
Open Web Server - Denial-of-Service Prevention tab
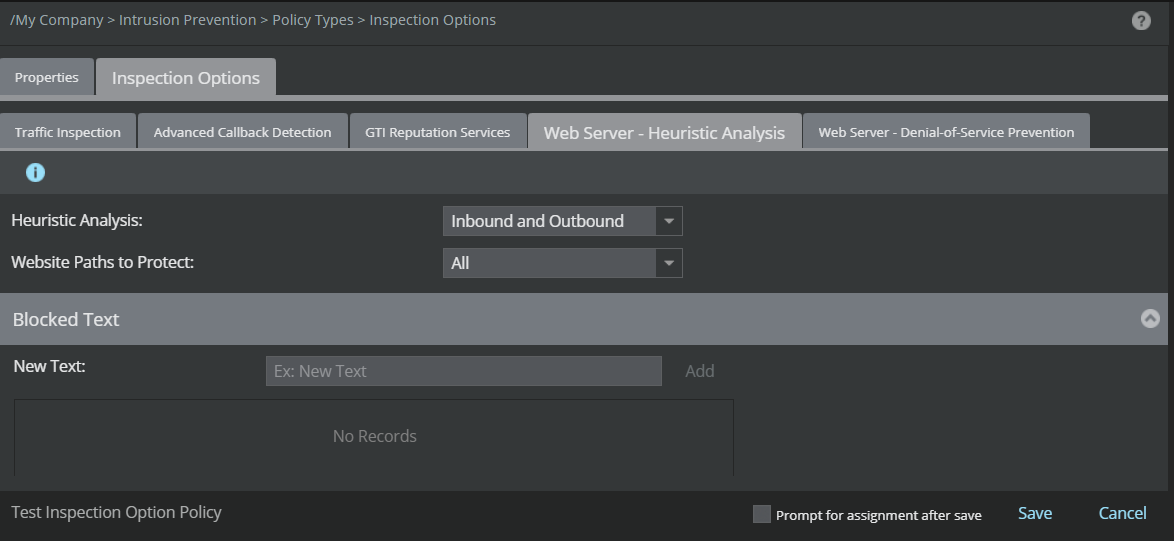click(946, 132)
